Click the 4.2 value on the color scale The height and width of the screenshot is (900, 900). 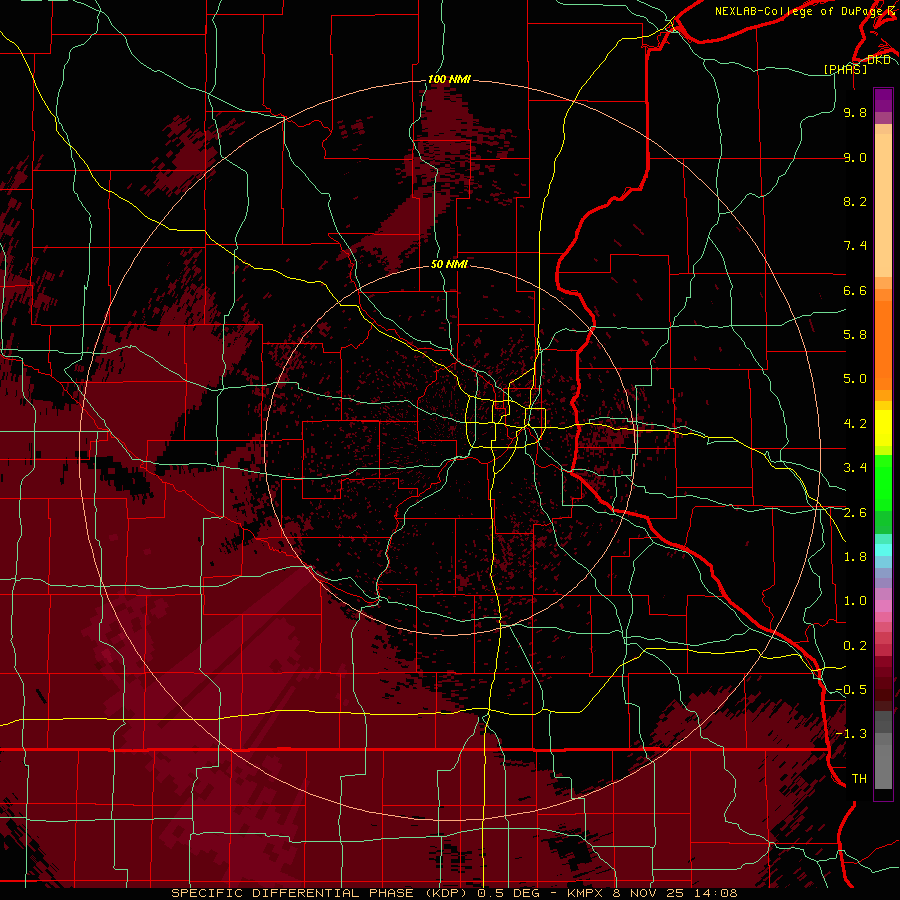click(855, 424)
